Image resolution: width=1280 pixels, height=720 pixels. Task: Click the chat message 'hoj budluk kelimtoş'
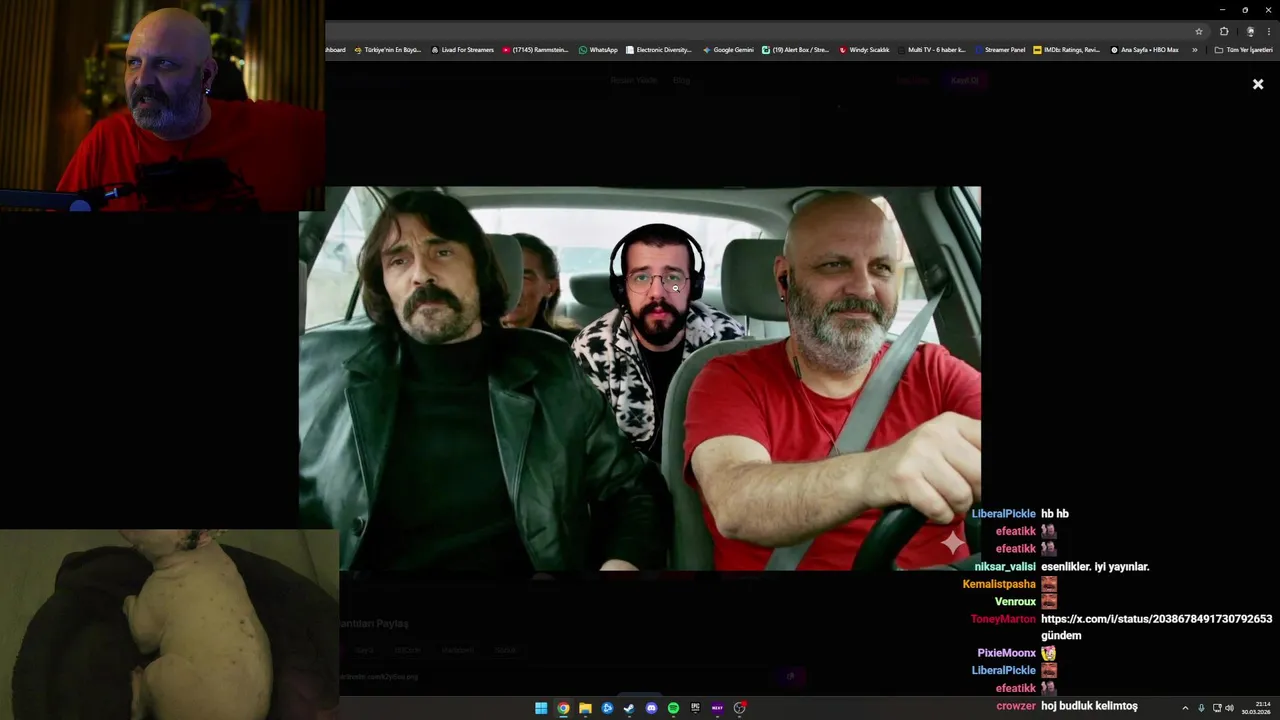[x=1089, y=706]
